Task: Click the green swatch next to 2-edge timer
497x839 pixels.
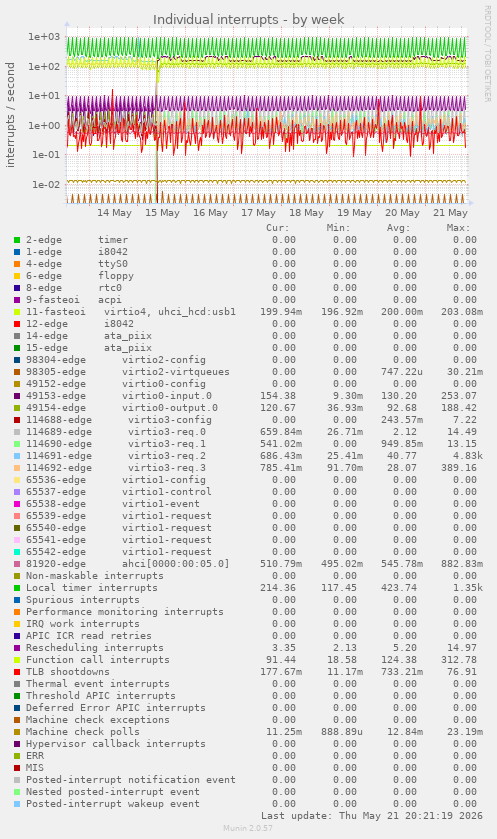Action: coord(17,240)
